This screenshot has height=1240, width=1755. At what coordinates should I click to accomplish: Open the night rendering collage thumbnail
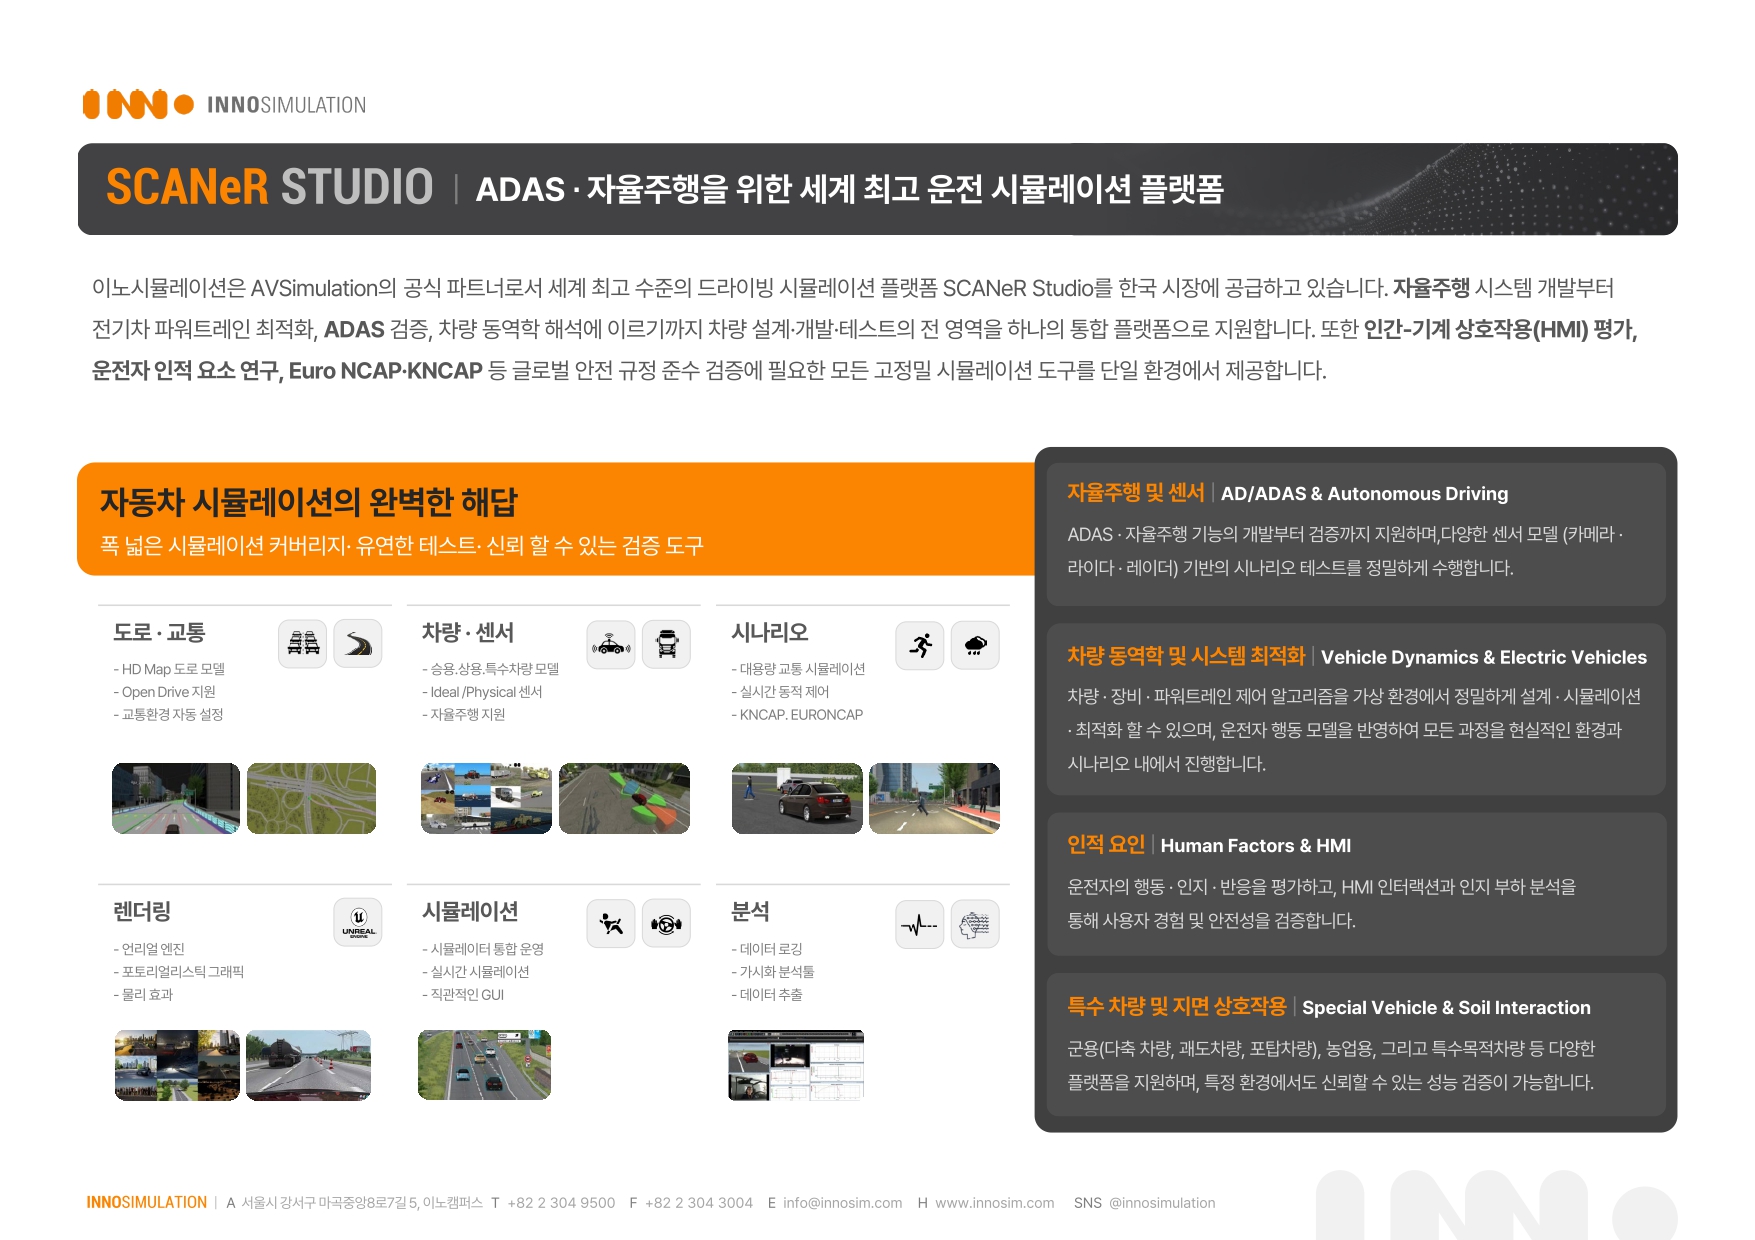[177, 1065]
